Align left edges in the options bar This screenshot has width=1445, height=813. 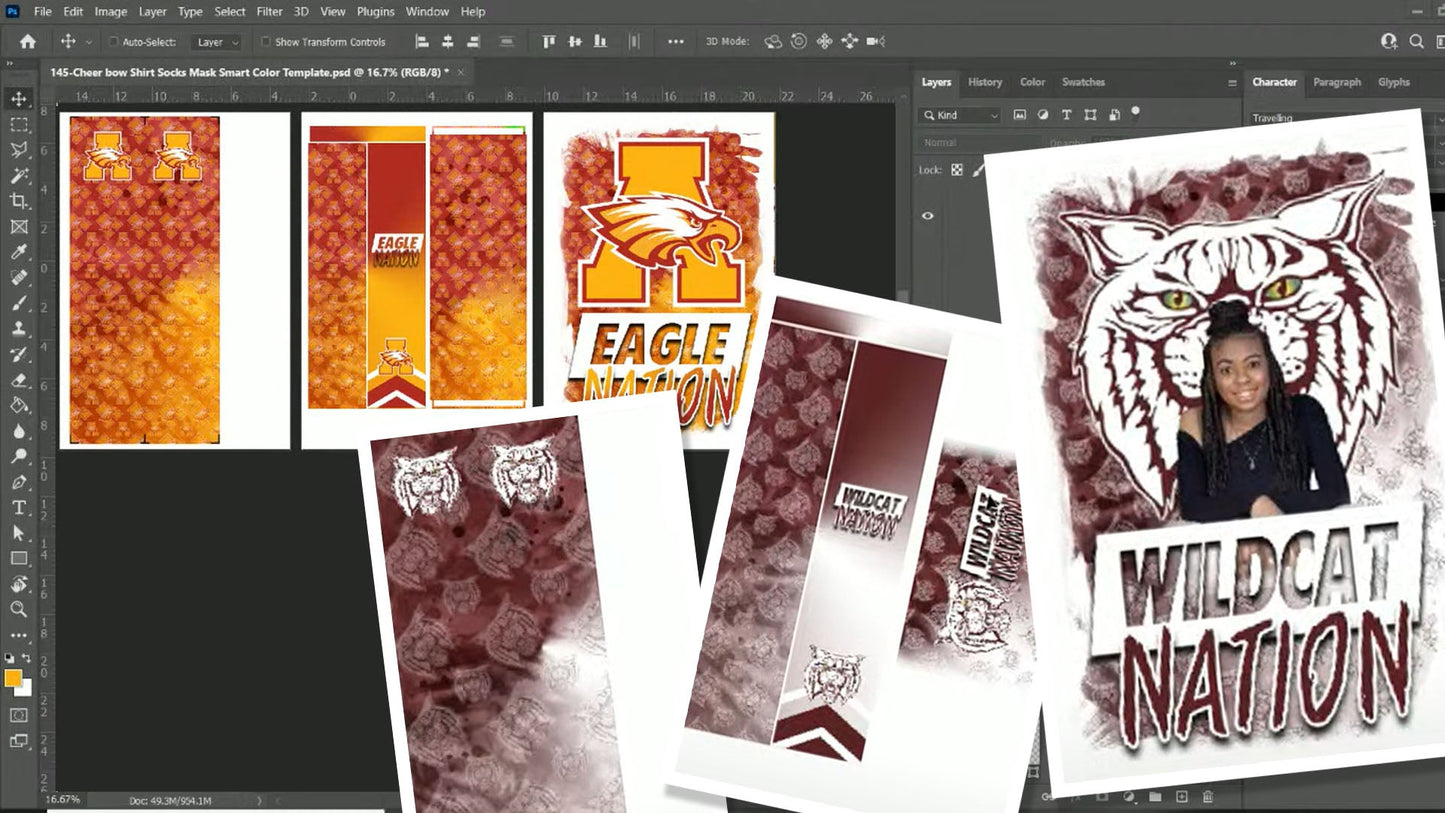[x=422, y=42]
